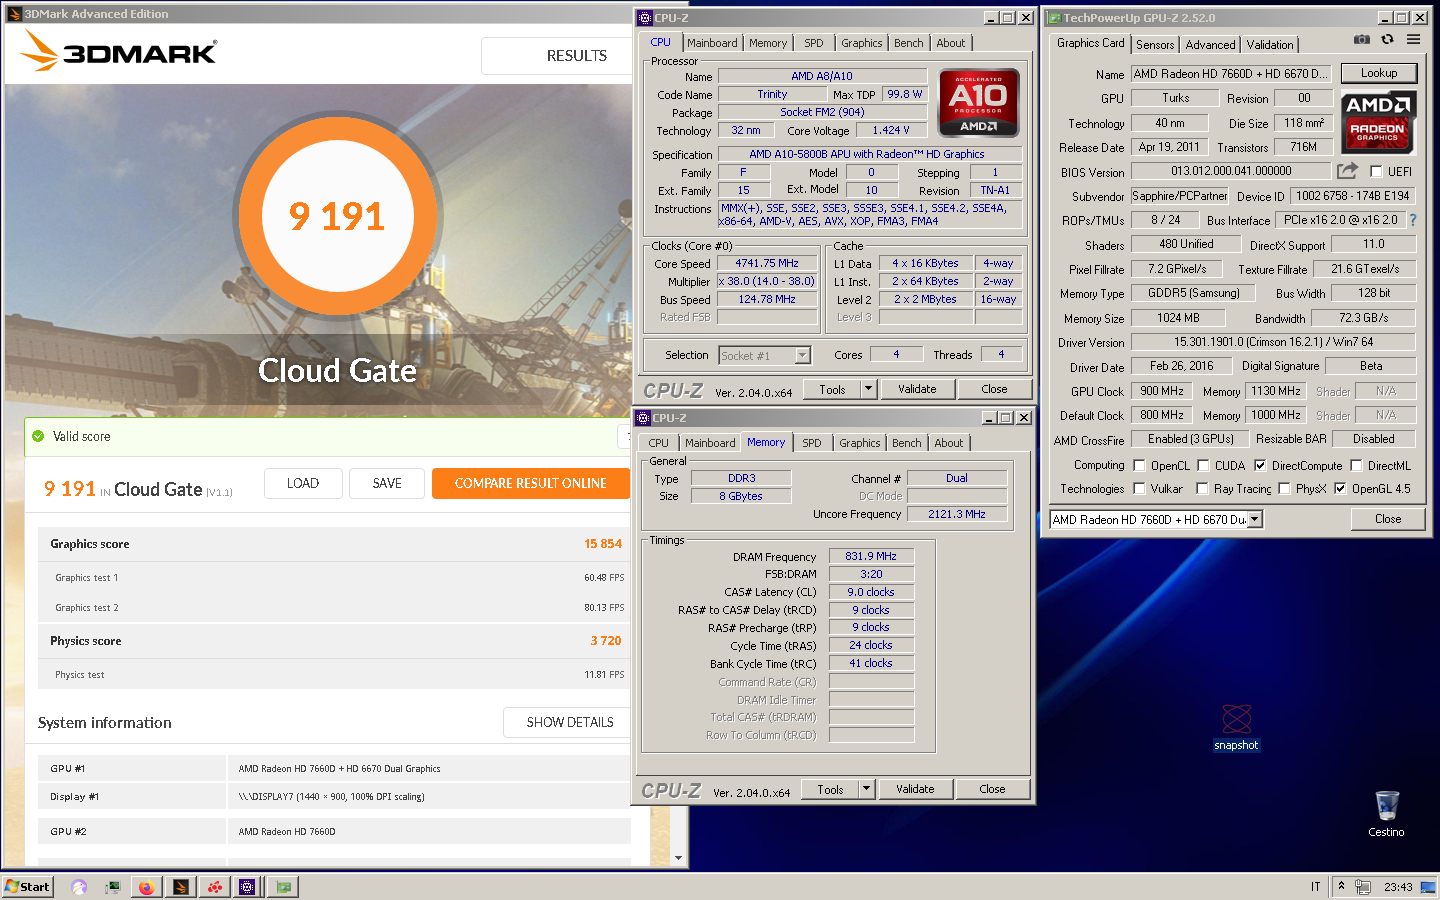The height and width of the screenshot is (900, 1440).
Task: Click the monitor quick-launch icon on taskbar
Action: [112, 887]
